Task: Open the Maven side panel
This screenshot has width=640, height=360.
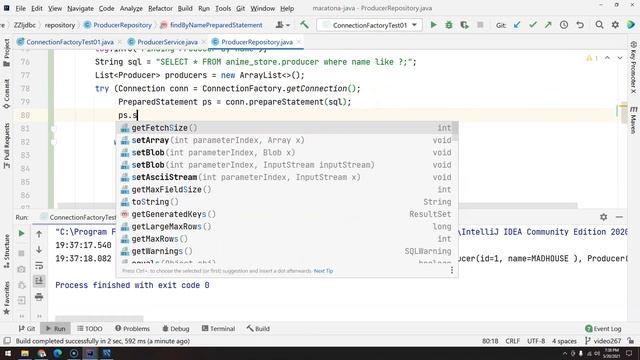Action: coord(633,120)
